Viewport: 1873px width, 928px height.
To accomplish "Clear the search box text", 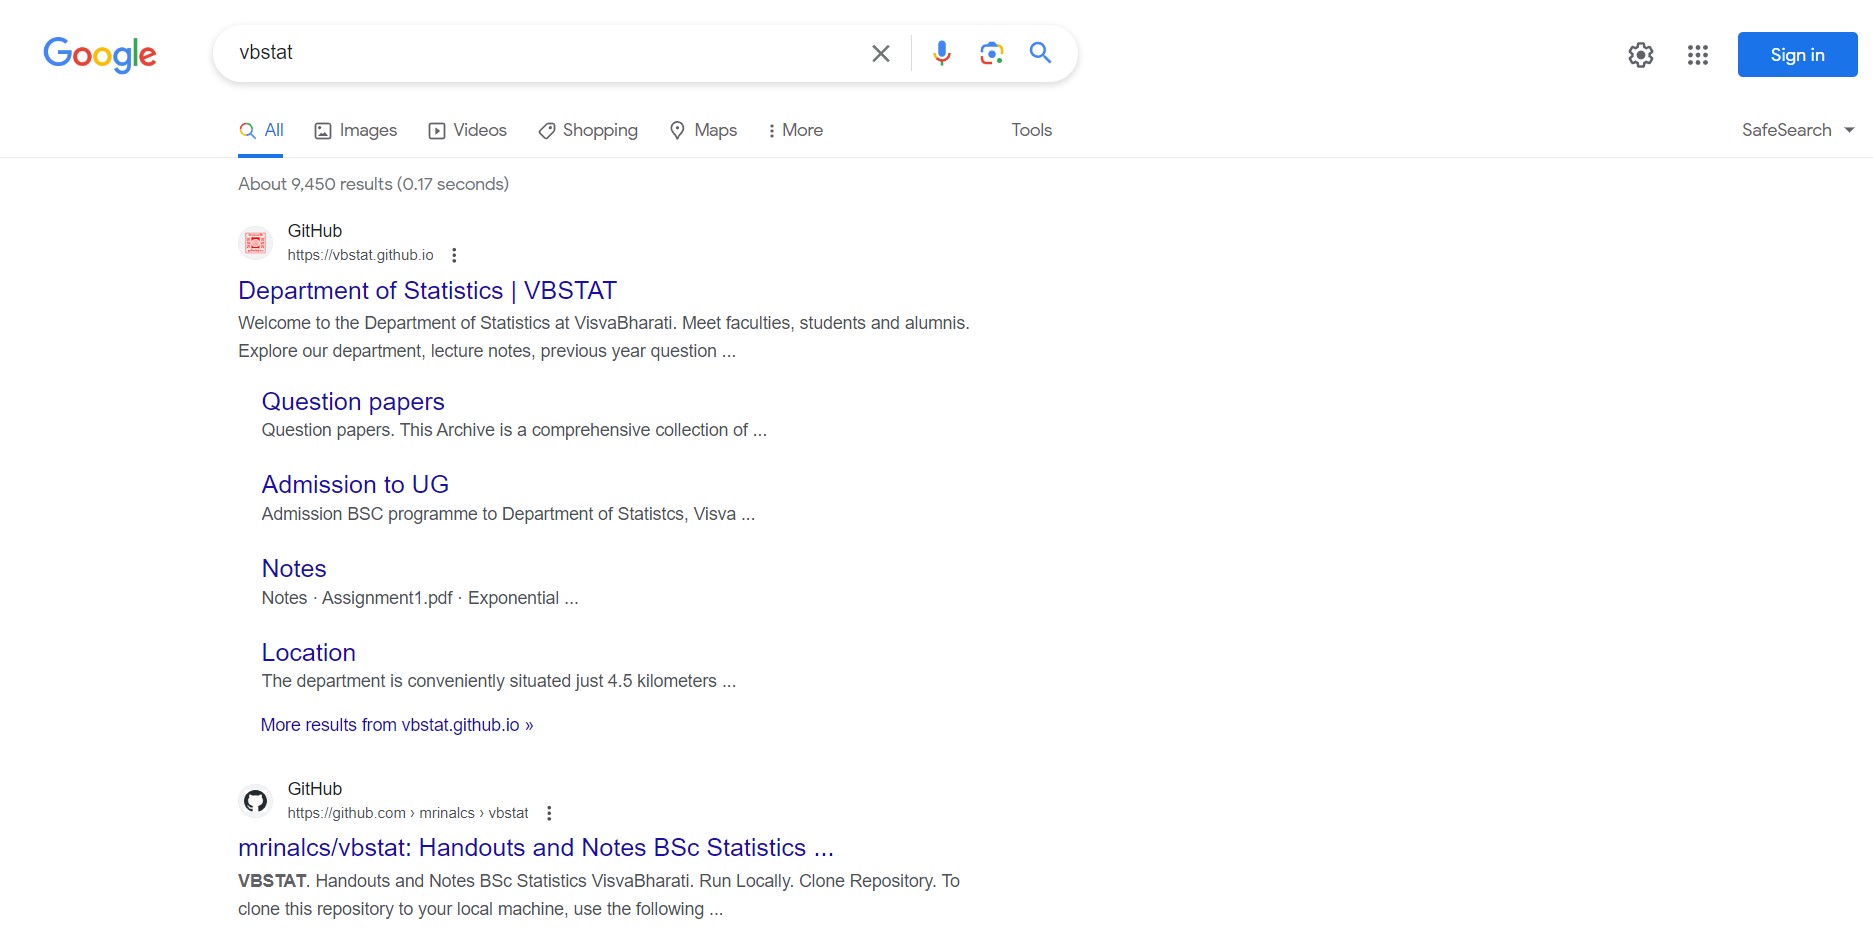I will tap(880, 53).
